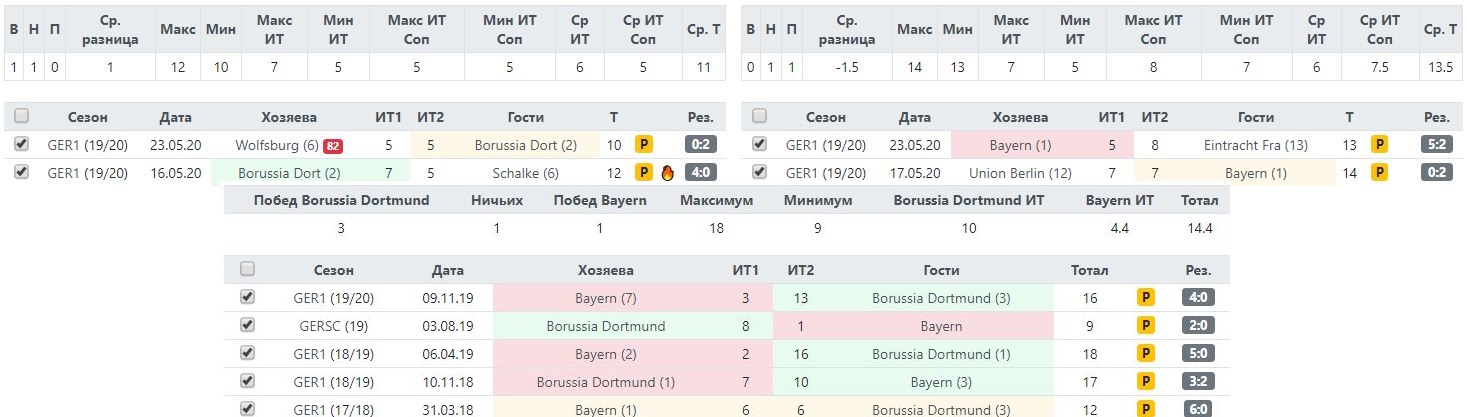Sort head-to-head table by Тотал column

pos(1089,270)
